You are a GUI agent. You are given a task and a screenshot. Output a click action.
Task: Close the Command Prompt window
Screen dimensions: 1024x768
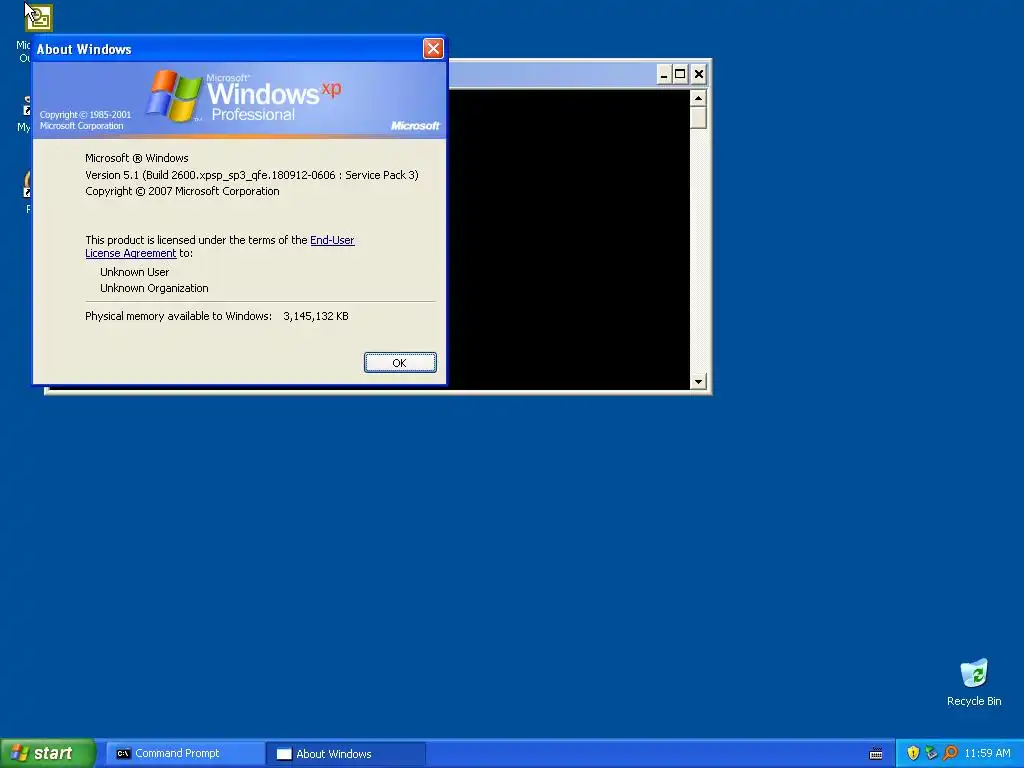tap(698, 74)
